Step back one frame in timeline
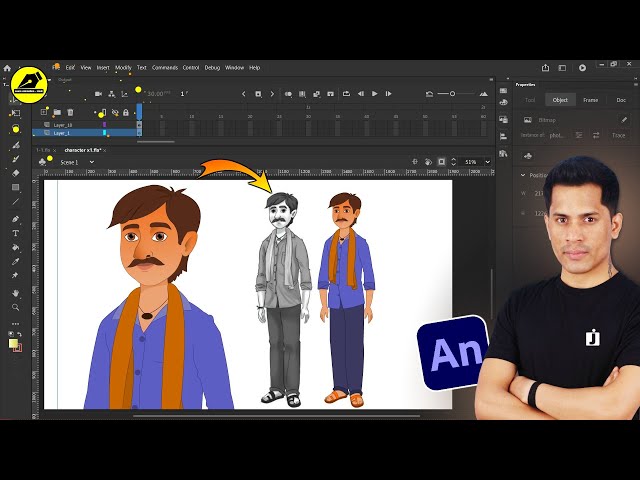The height and width of the screenshot is (480, 640). [361, 94]
